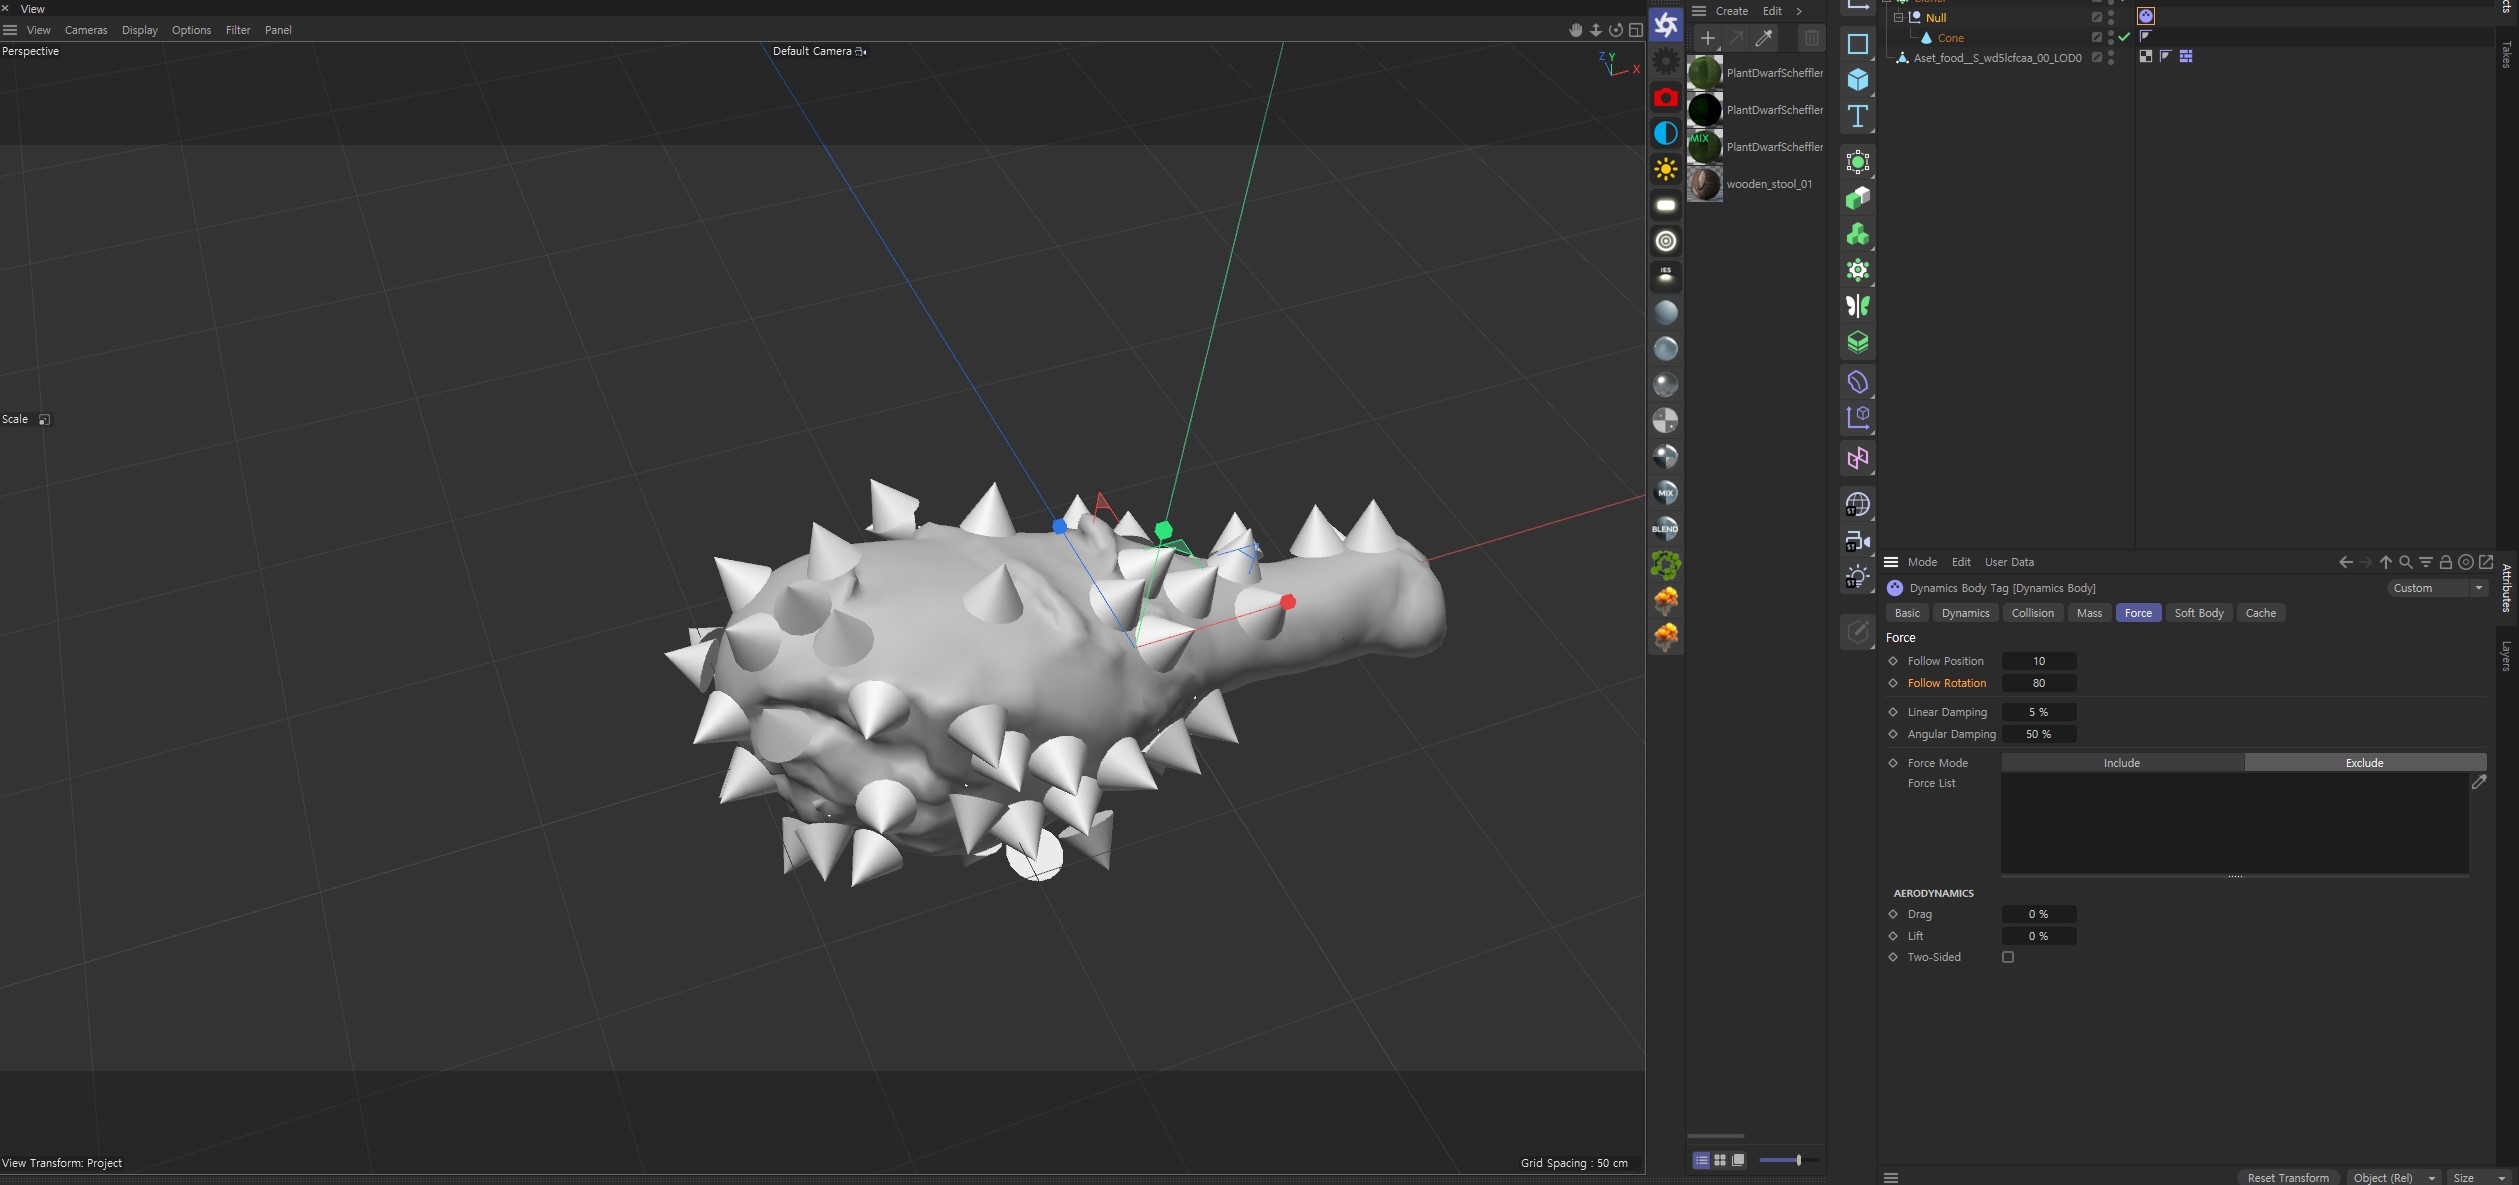
Task: Click the concentric rings light icon
Action: point(1665,241)
